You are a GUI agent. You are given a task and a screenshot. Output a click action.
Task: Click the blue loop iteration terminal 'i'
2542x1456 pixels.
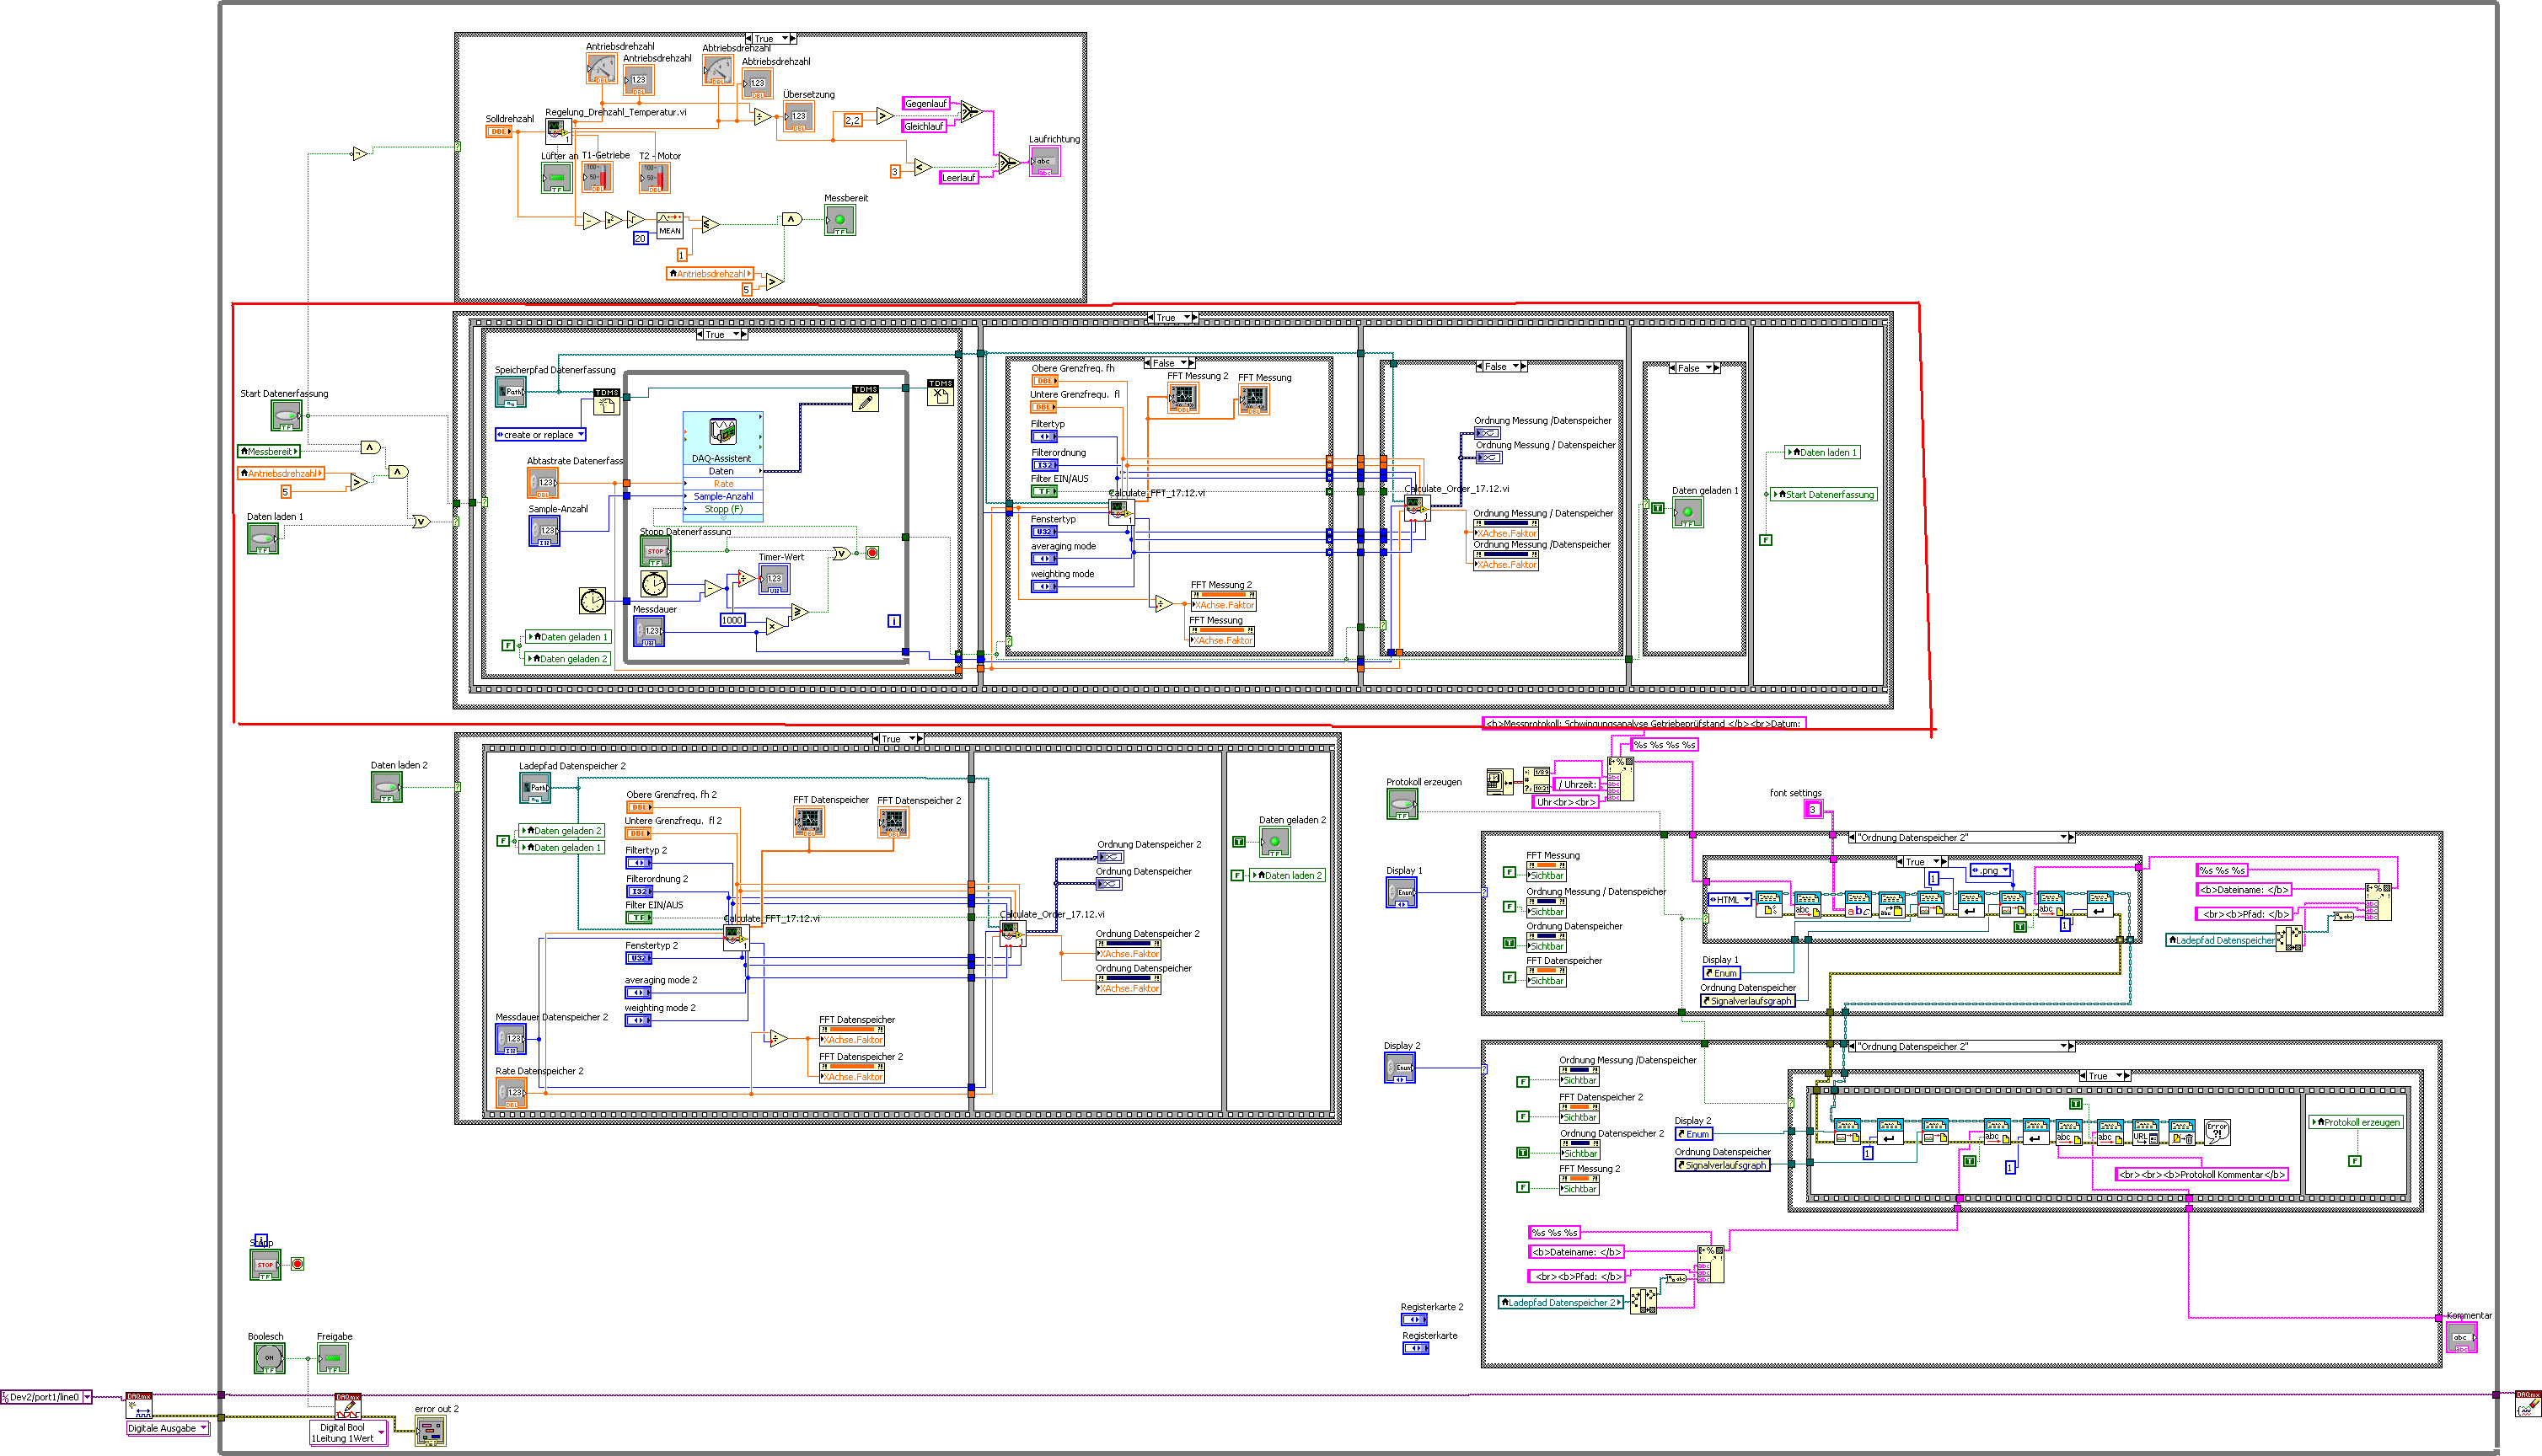coord(894,621)
